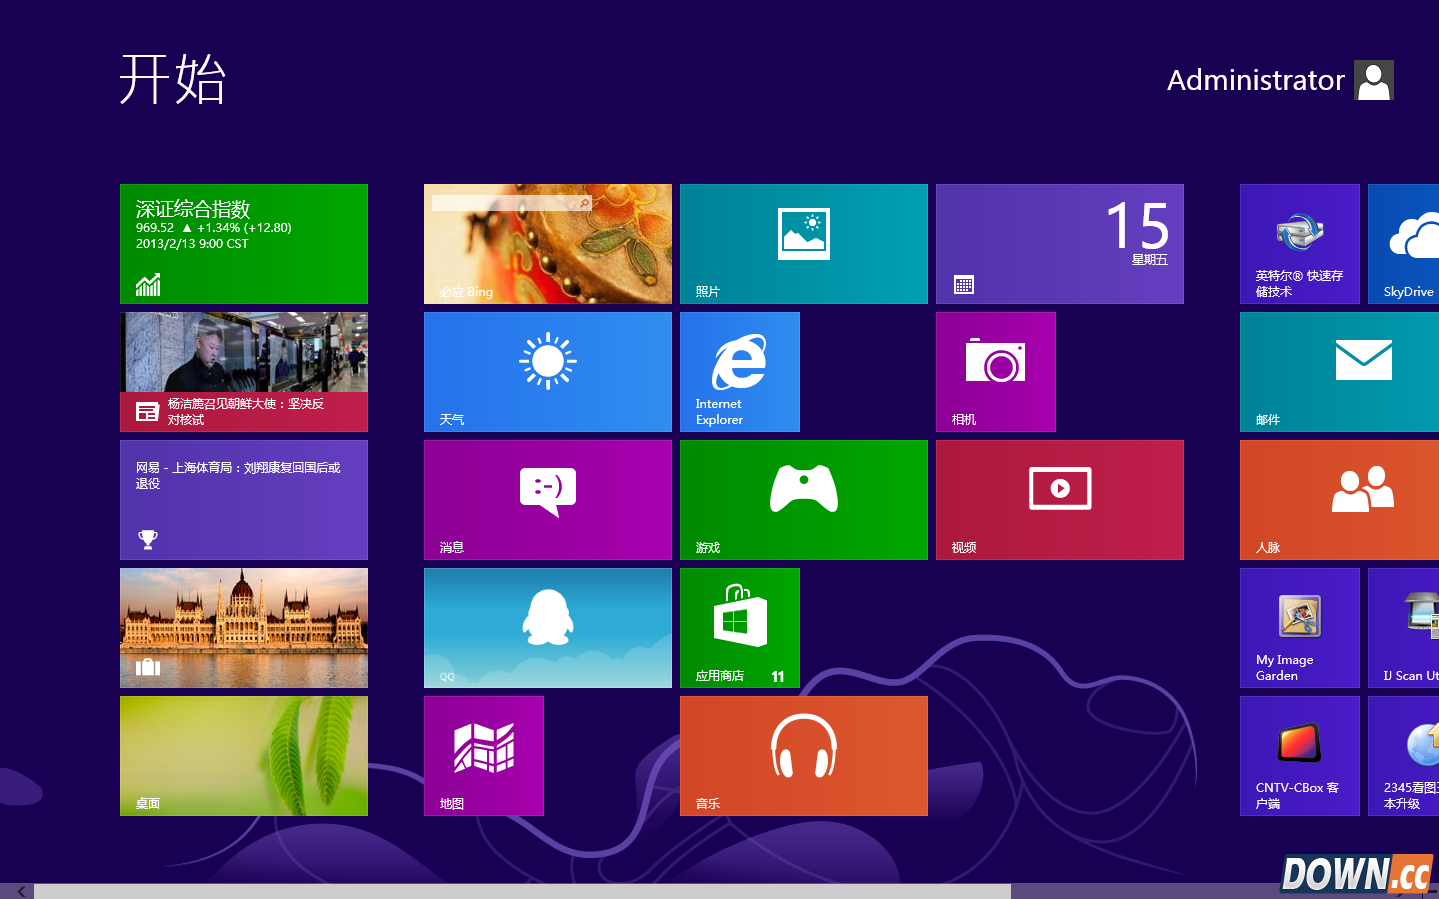This screenshot has width=1439, height=899.
Task: Open 英特尔 快速存储技术 (Intel Rapid Storage)
Action: pos(1299,243)
